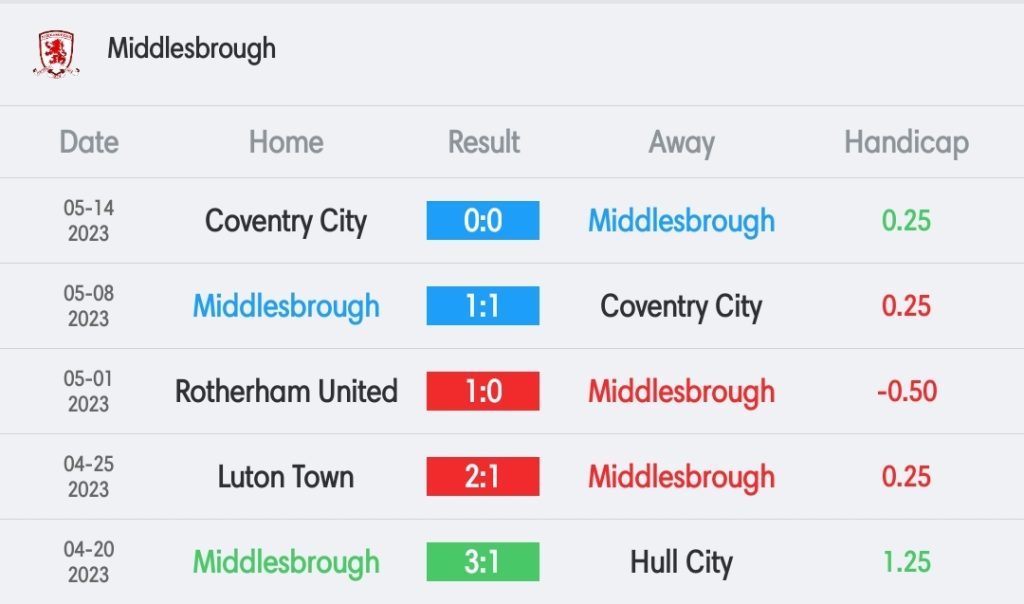Select the Date column header
This screenshot has width=1024, height=604.
(89, 142)
